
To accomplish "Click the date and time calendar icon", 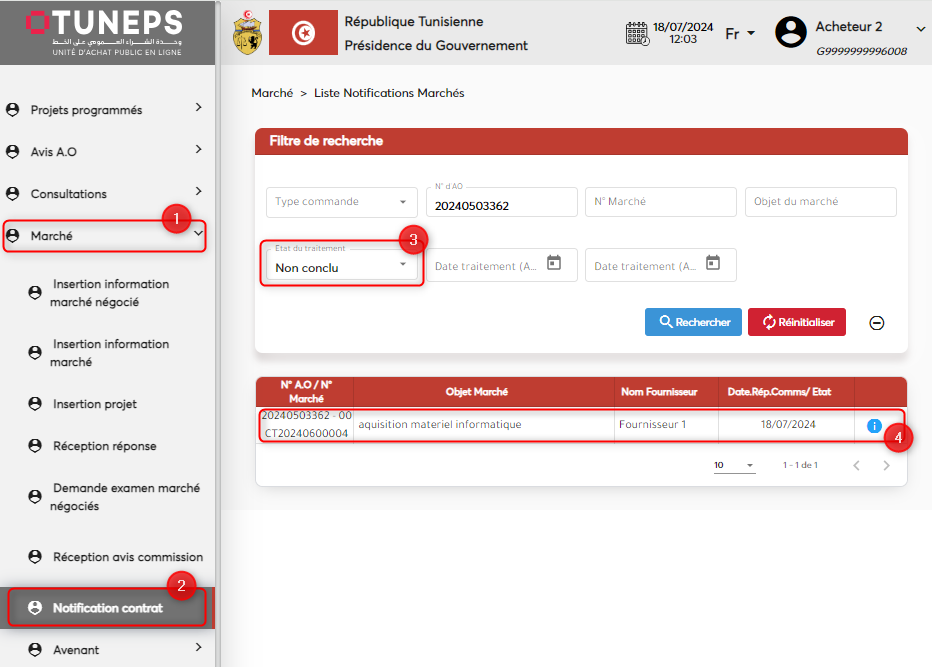I will (637, 33).
